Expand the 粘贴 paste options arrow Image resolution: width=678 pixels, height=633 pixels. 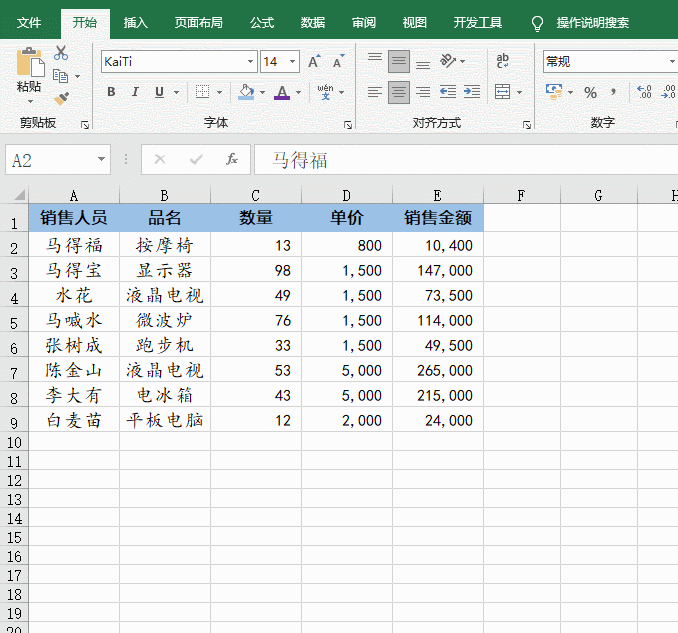30,102
